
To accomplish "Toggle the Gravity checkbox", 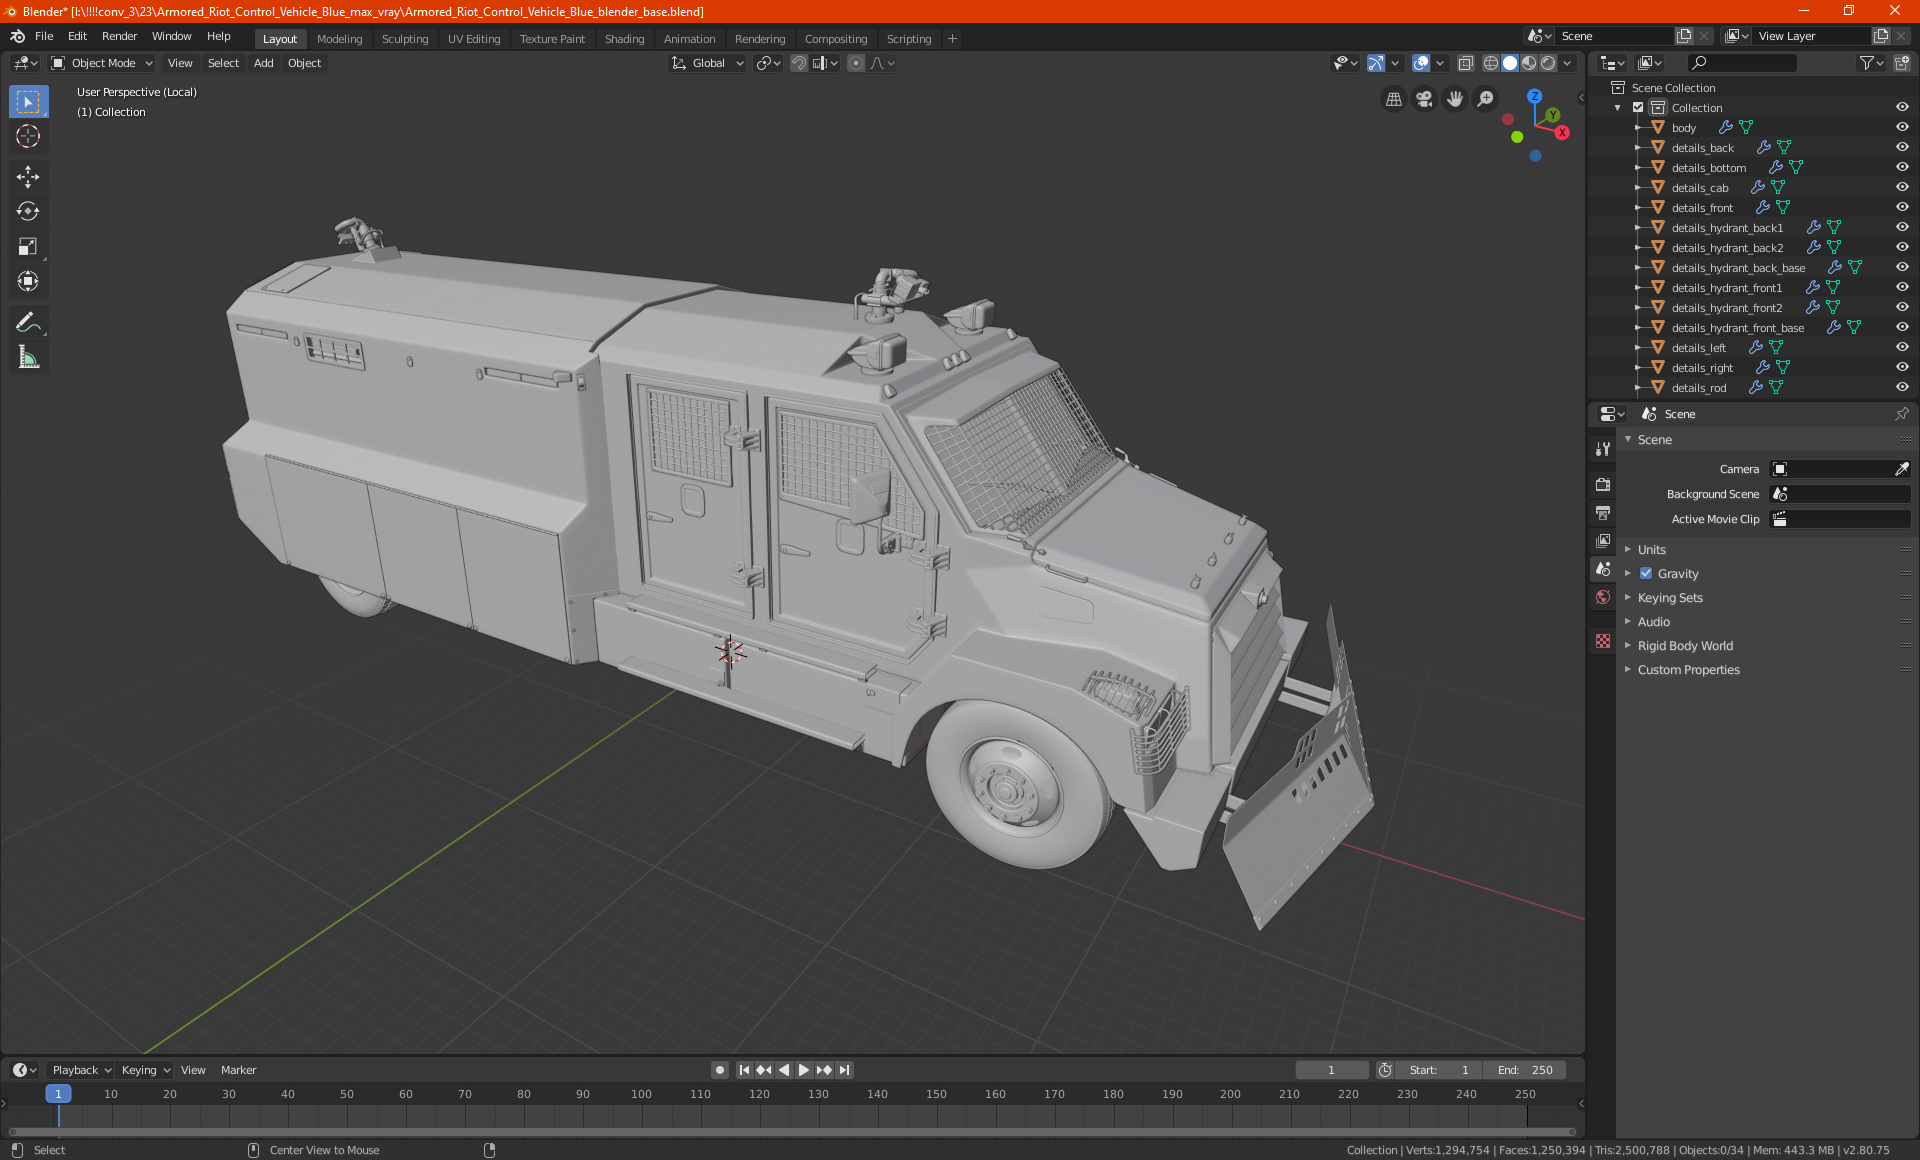I will pyautogui.click(x=1646, y=574).
